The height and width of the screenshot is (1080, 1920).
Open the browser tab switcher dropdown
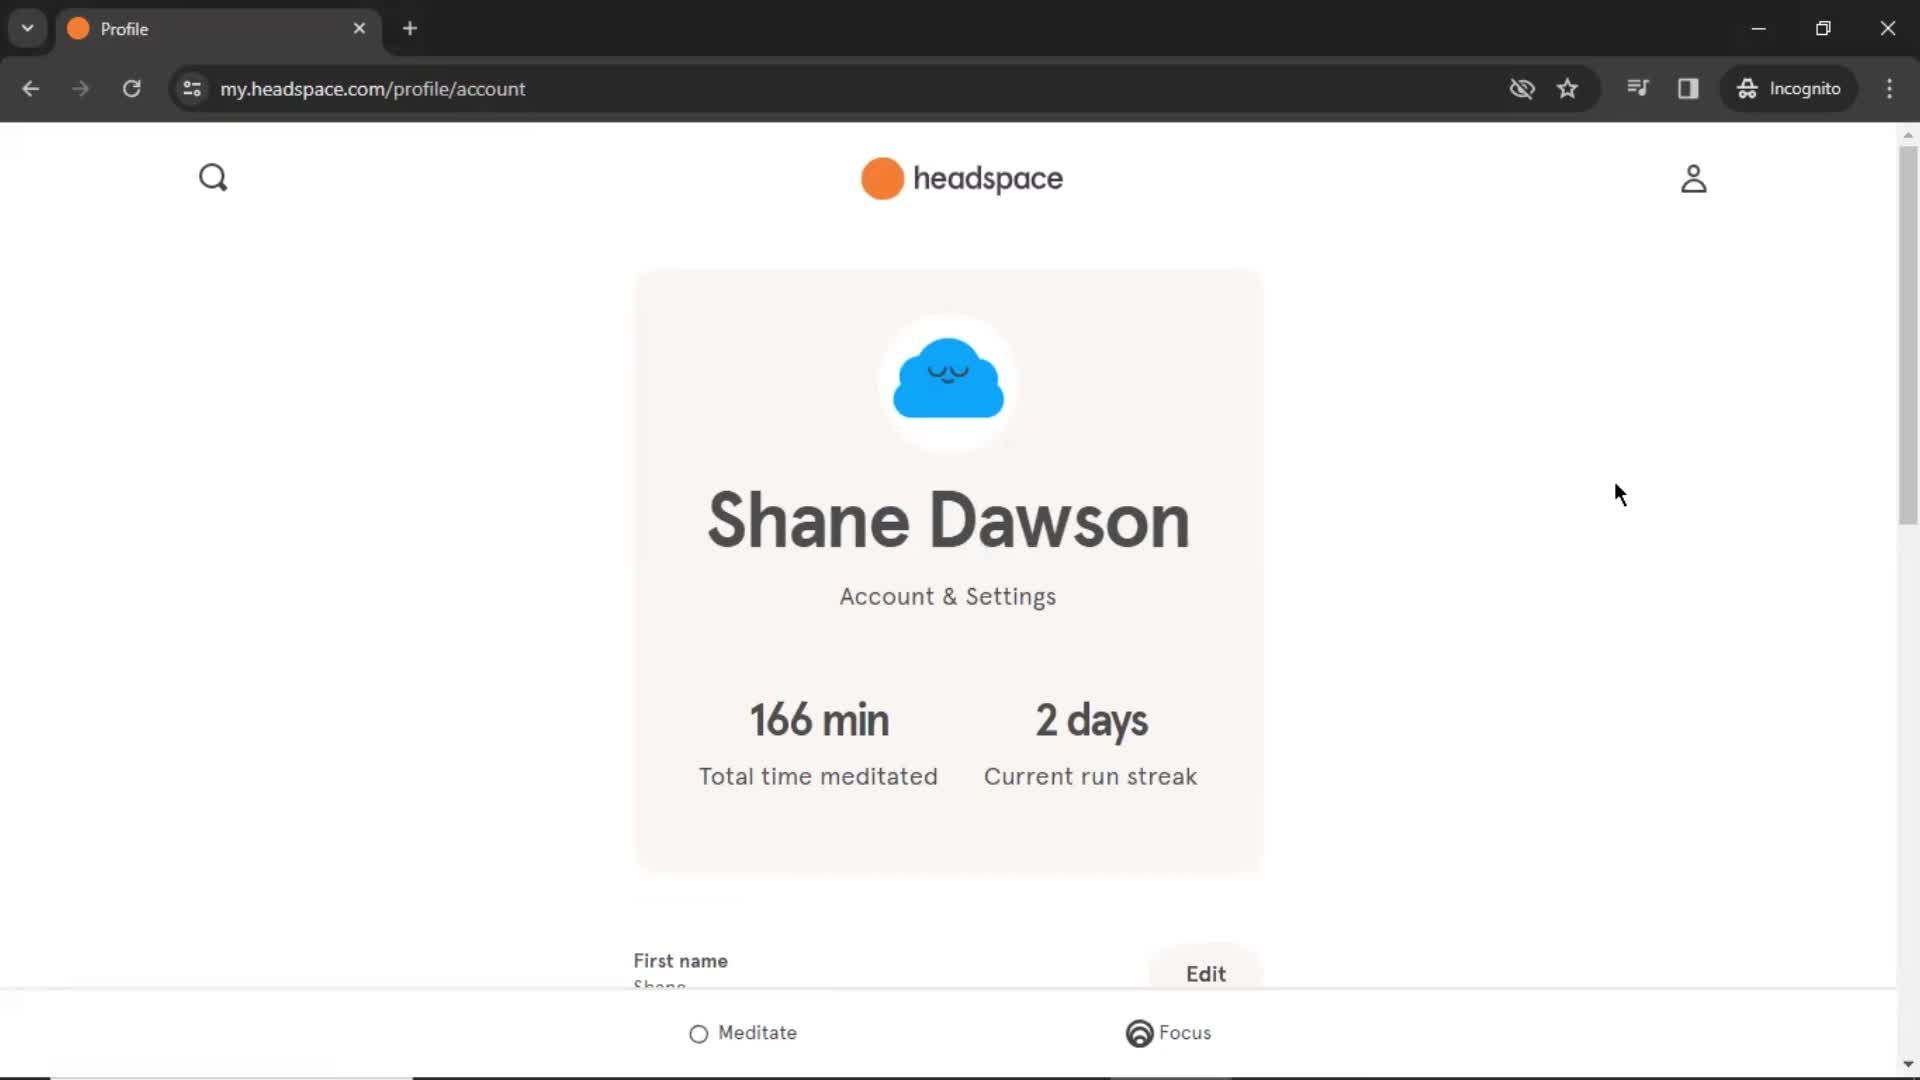[x=28, y=28]
